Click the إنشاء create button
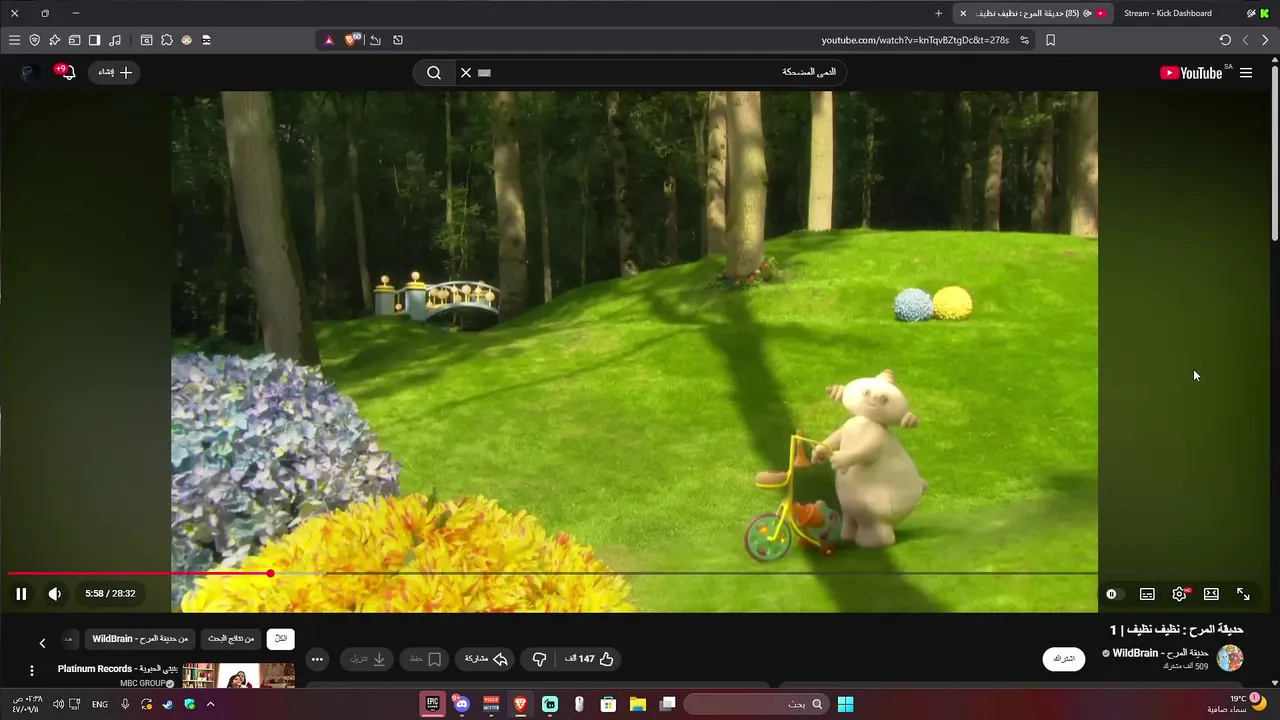Screen dimensions: 1280x720 point(114,73)
